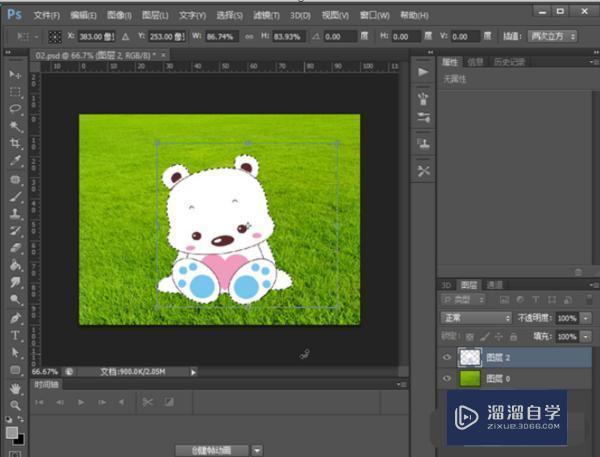Toggle the link between width and height

(249, 36)
